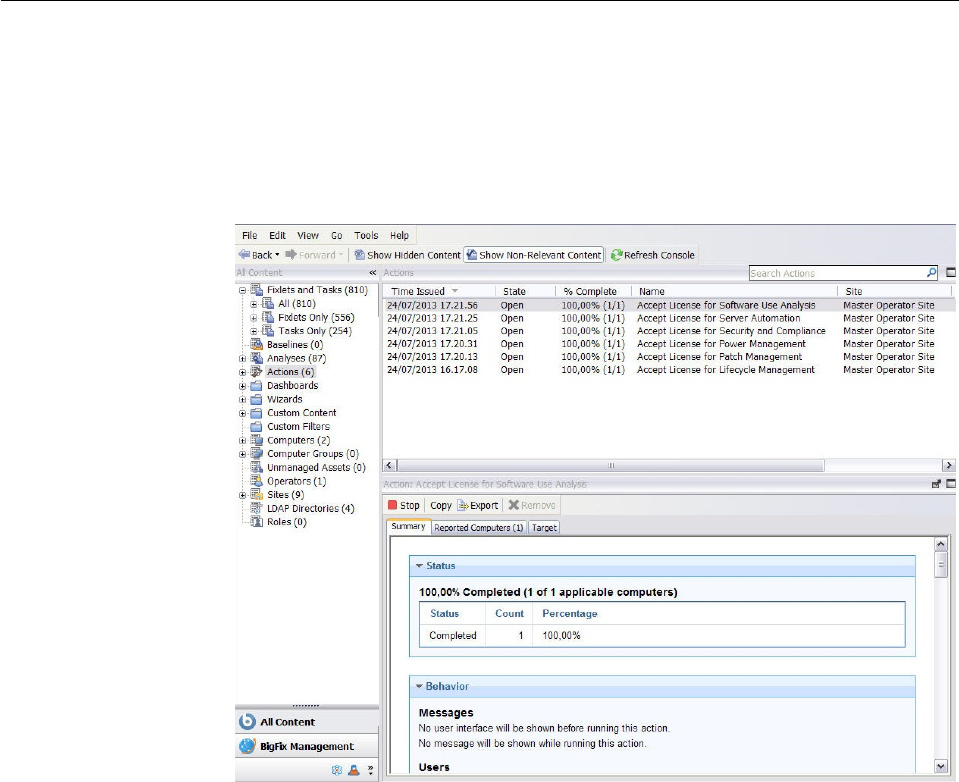
Task: Click the Computers tree icon
Action: (x=257, y=440)
